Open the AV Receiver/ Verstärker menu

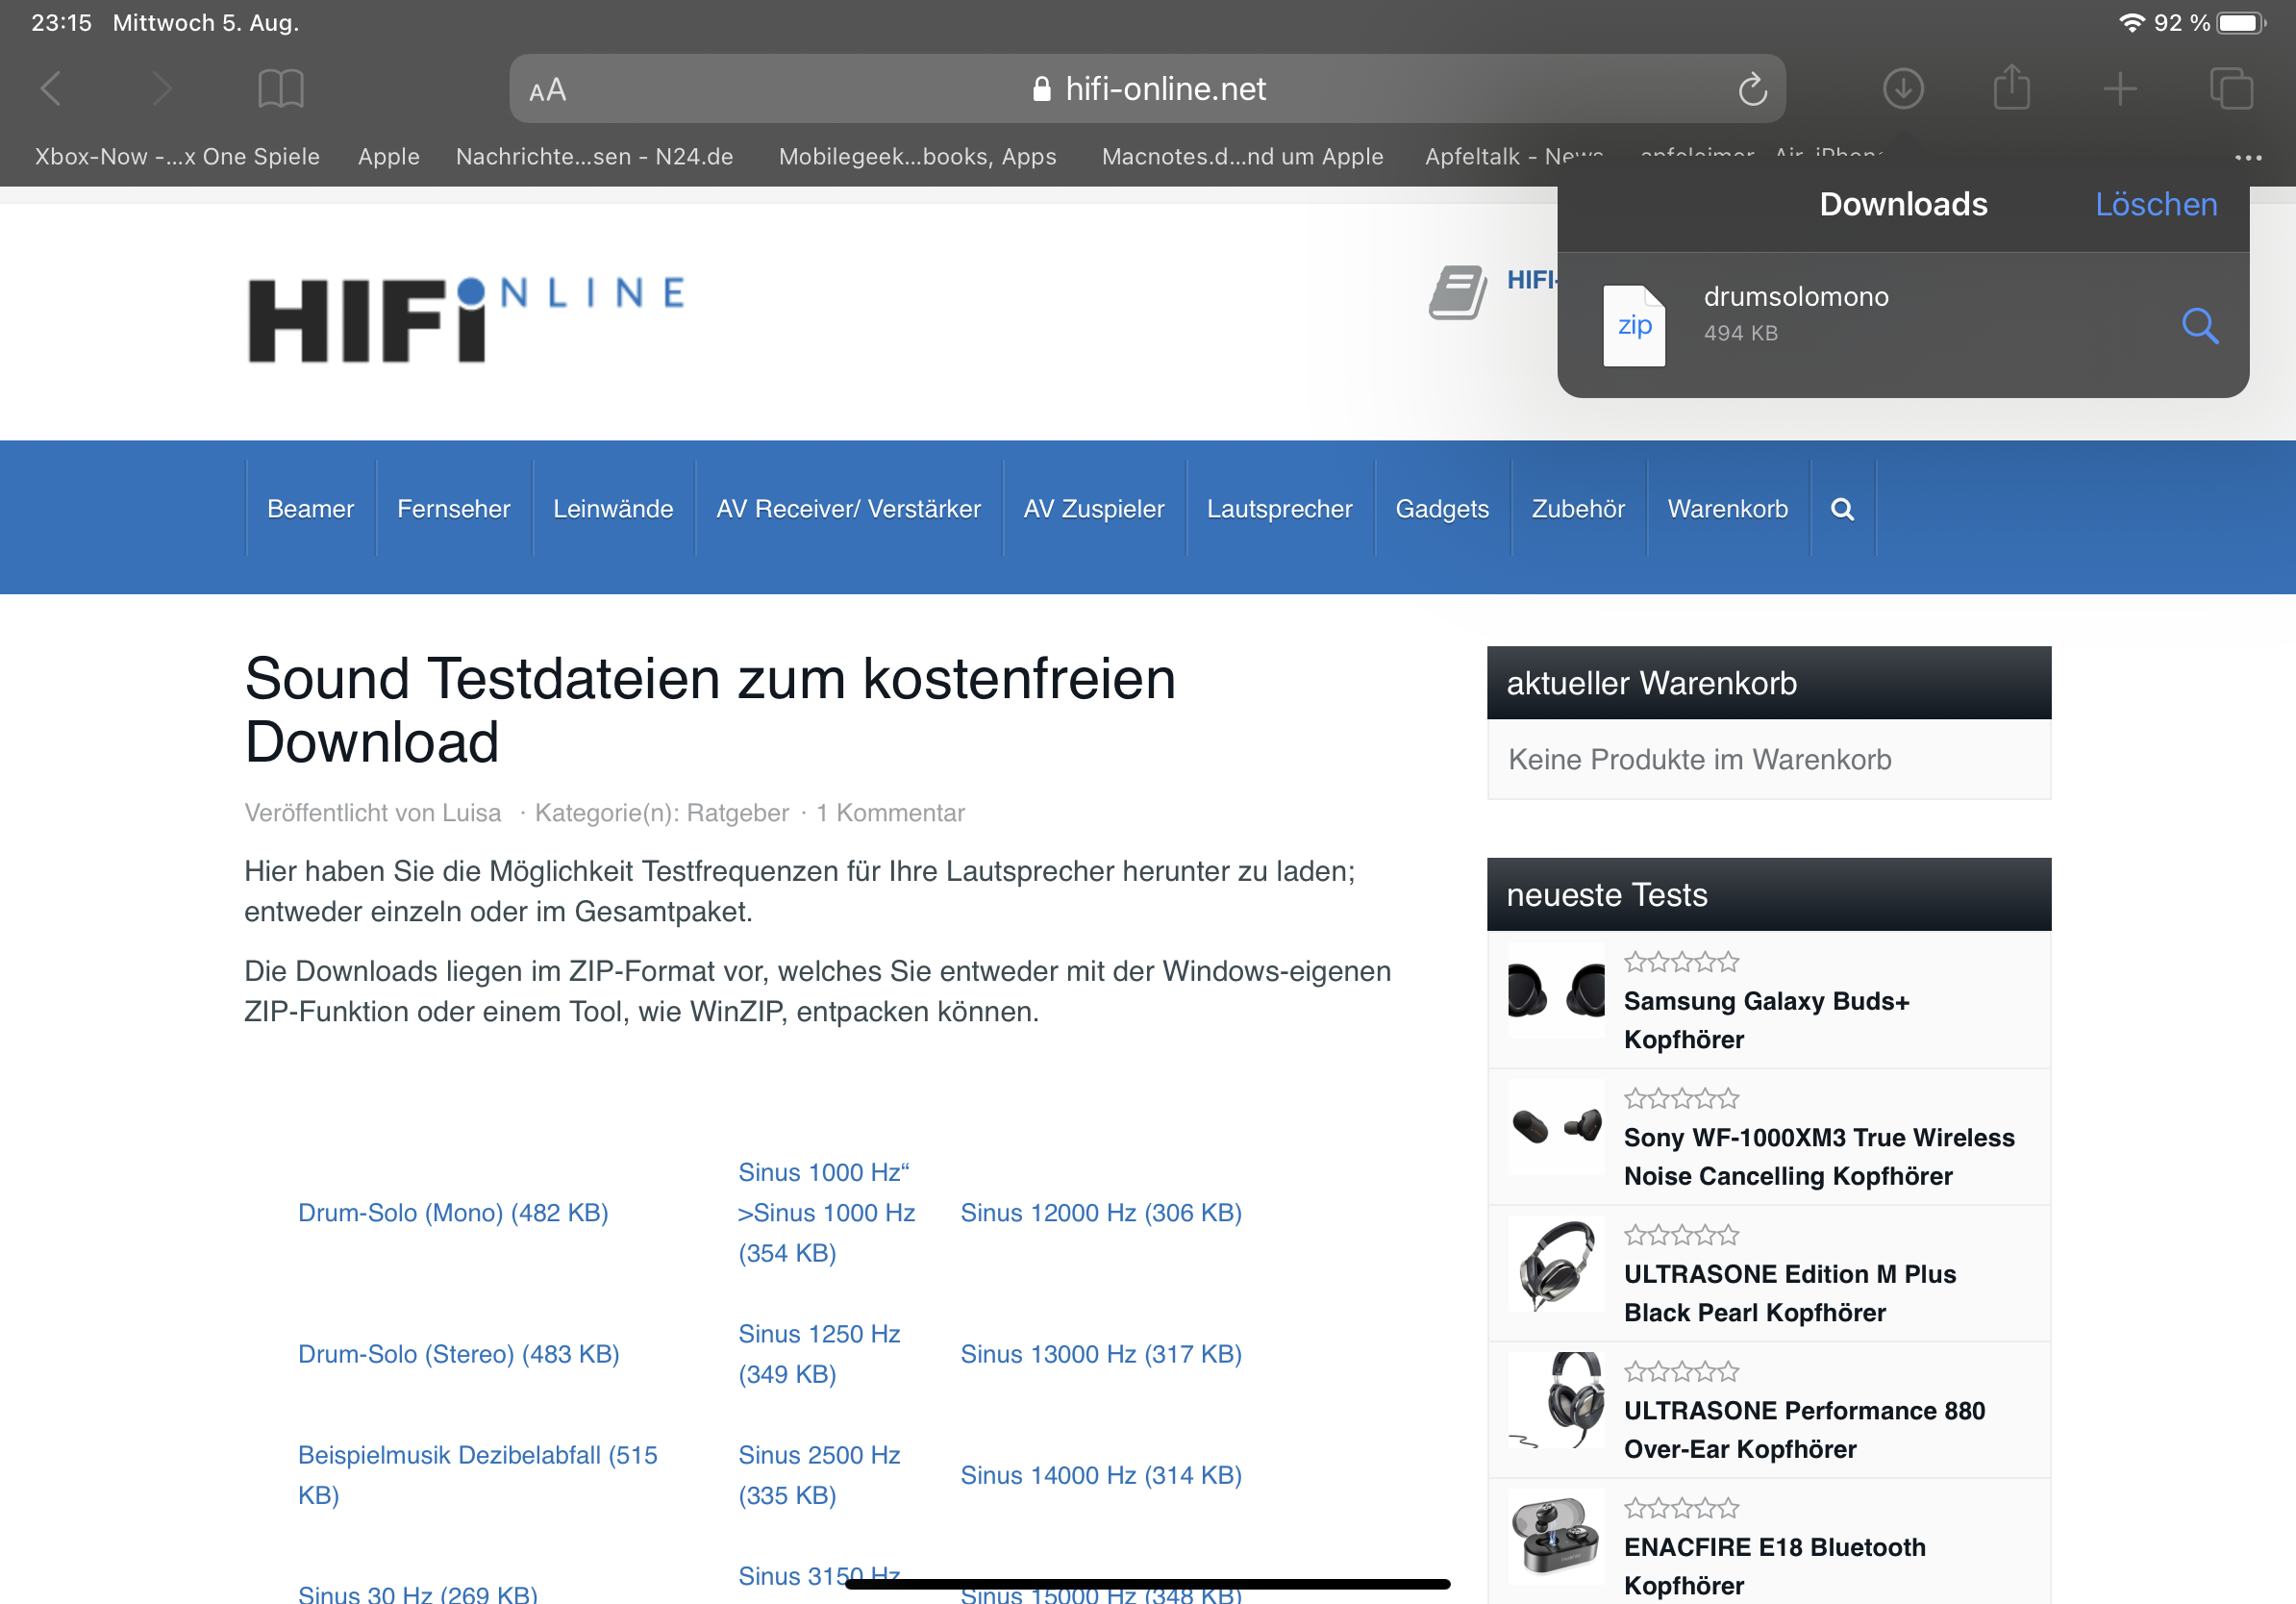click(x=848, y=509)
